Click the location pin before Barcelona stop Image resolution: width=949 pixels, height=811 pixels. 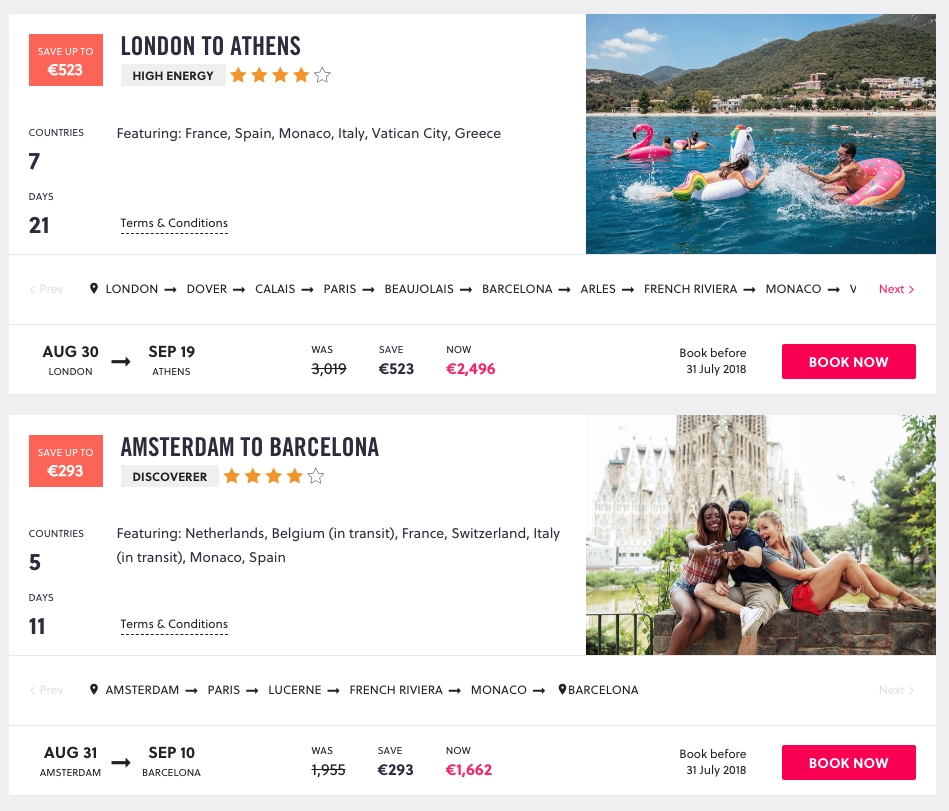pyautogui.click(x=562, y=690)
